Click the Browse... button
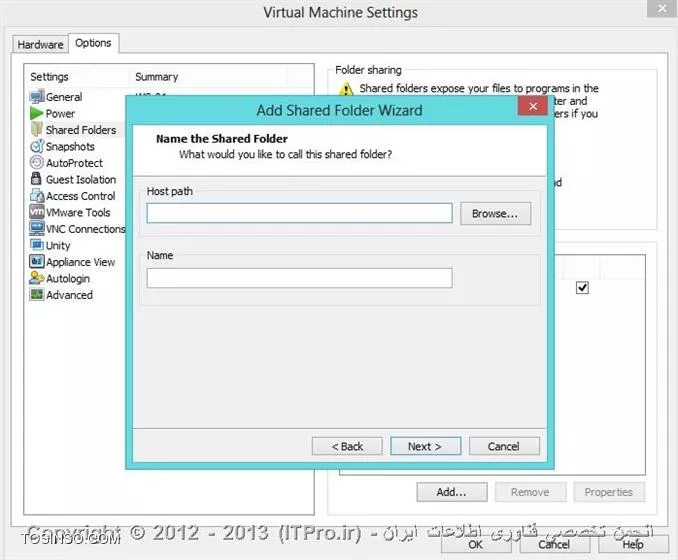The width and height of the screenshot is (678, 560). (495, 214)
